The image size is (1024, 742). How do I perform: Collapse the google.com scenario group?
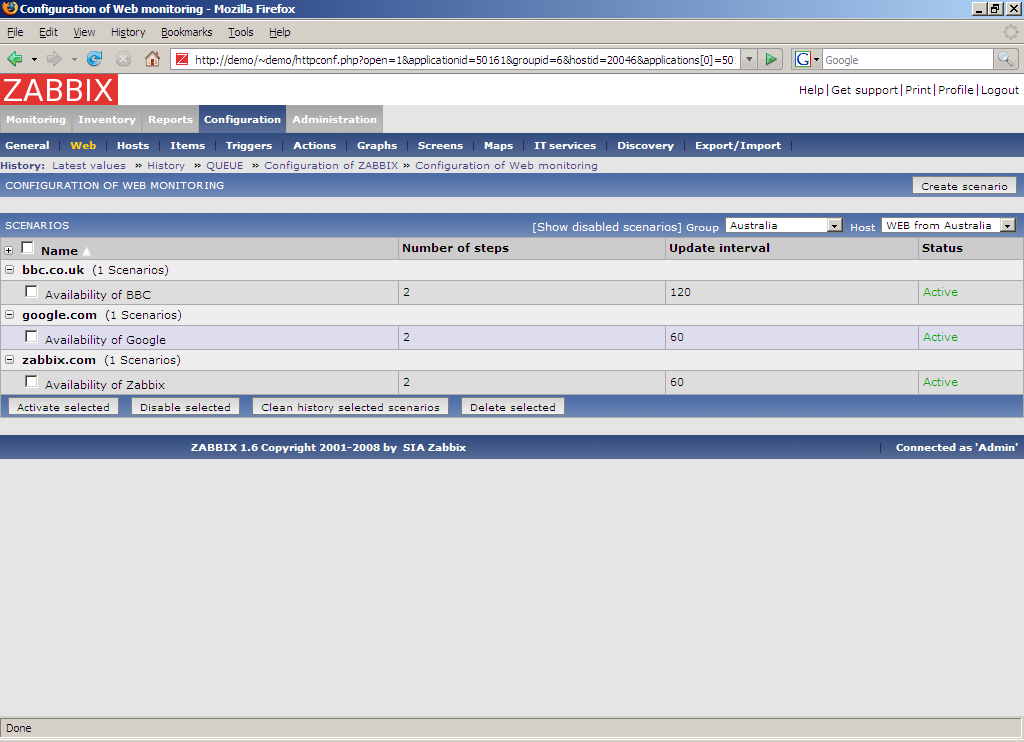pyautogui.click(x=9, y=314)
